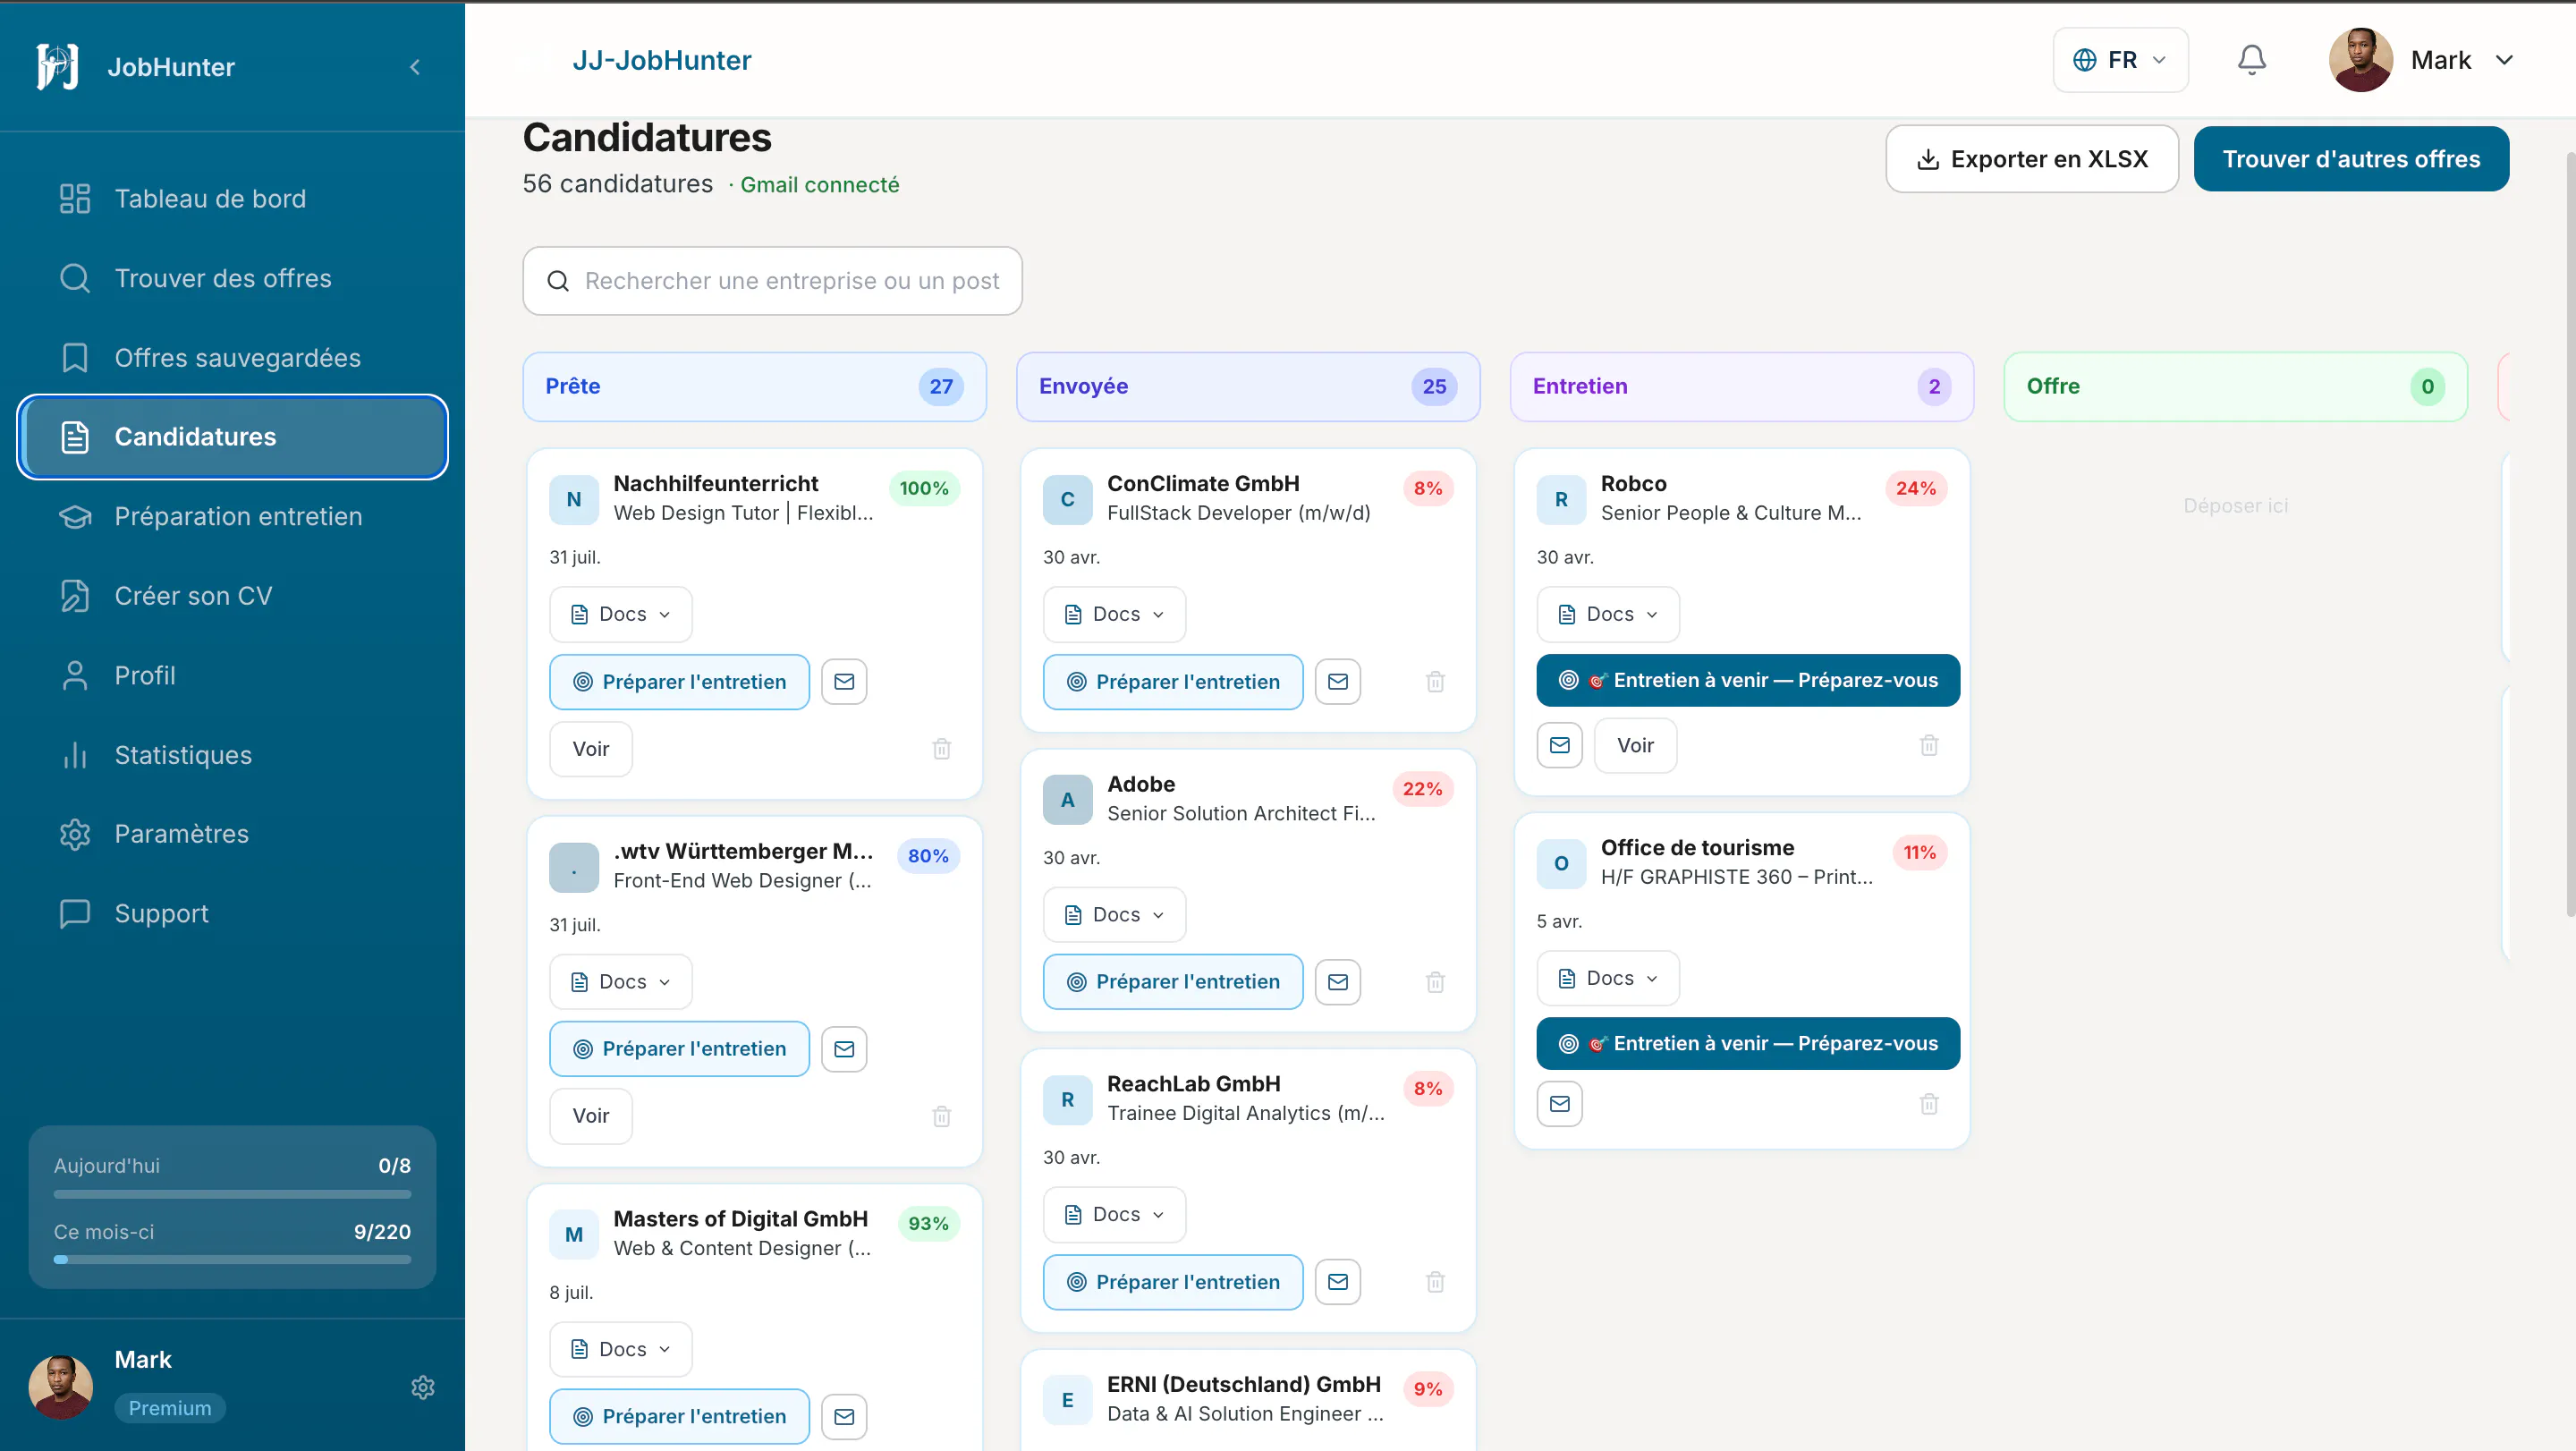Click Mark's avatar at sidebar bottom
The width and height of the screenshot is (2576, 1451).
click(61, 1387)
